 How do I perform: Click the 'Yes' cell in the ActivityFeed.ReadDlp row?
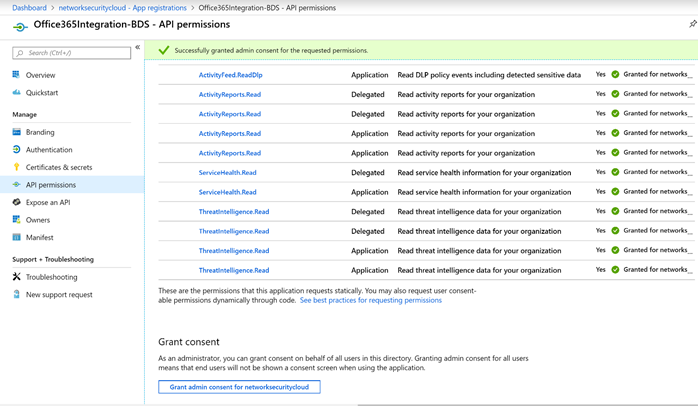click(601, 74)
